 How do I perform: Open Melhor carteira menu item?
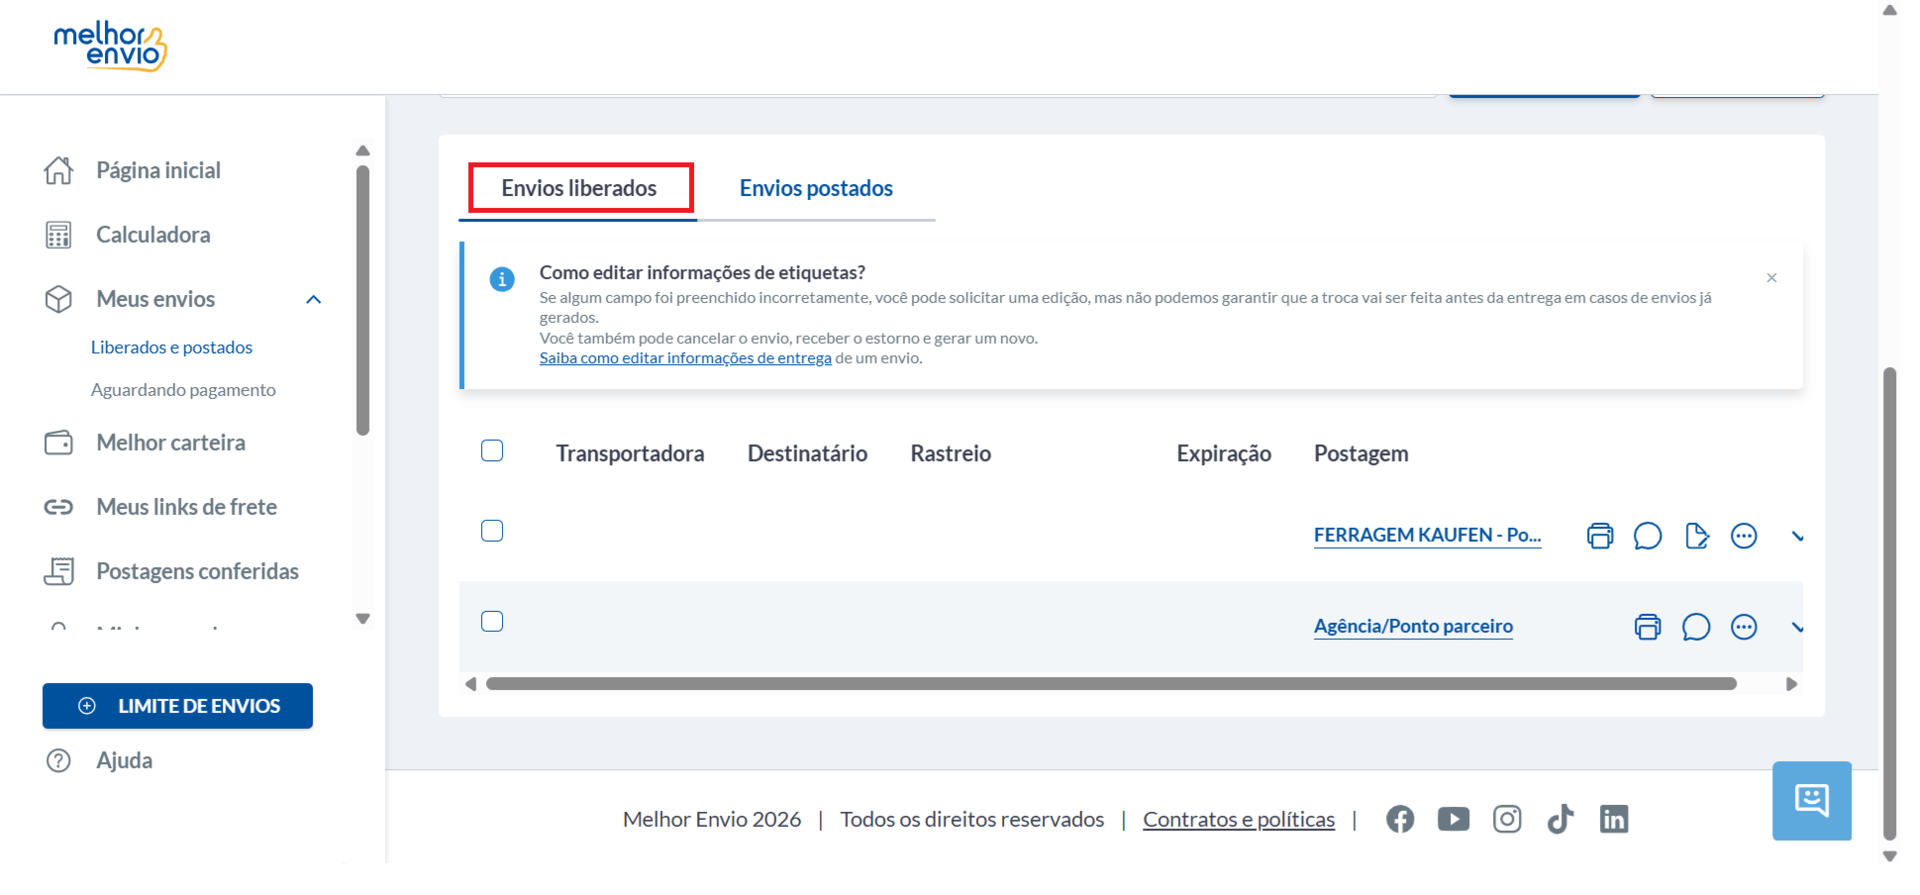point(171,442)
